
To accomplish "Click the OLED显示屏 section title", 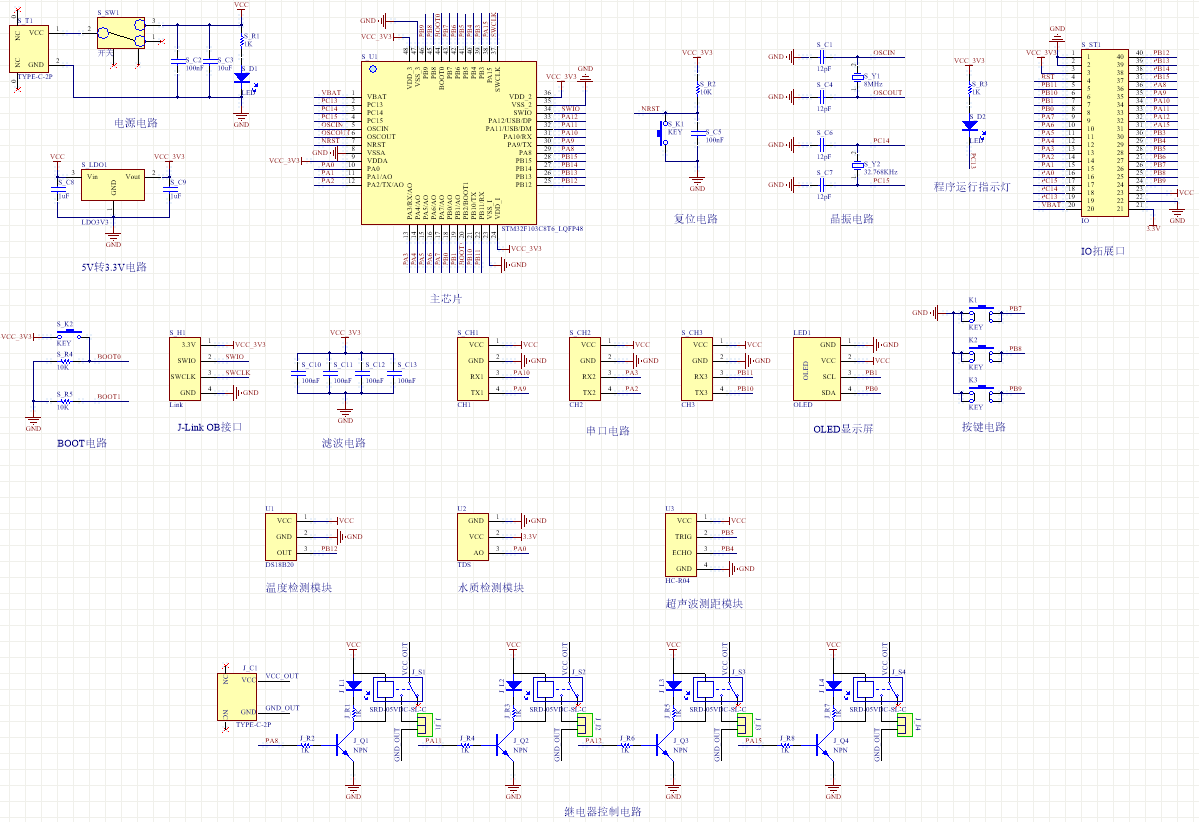I will (x=843, y=429).
